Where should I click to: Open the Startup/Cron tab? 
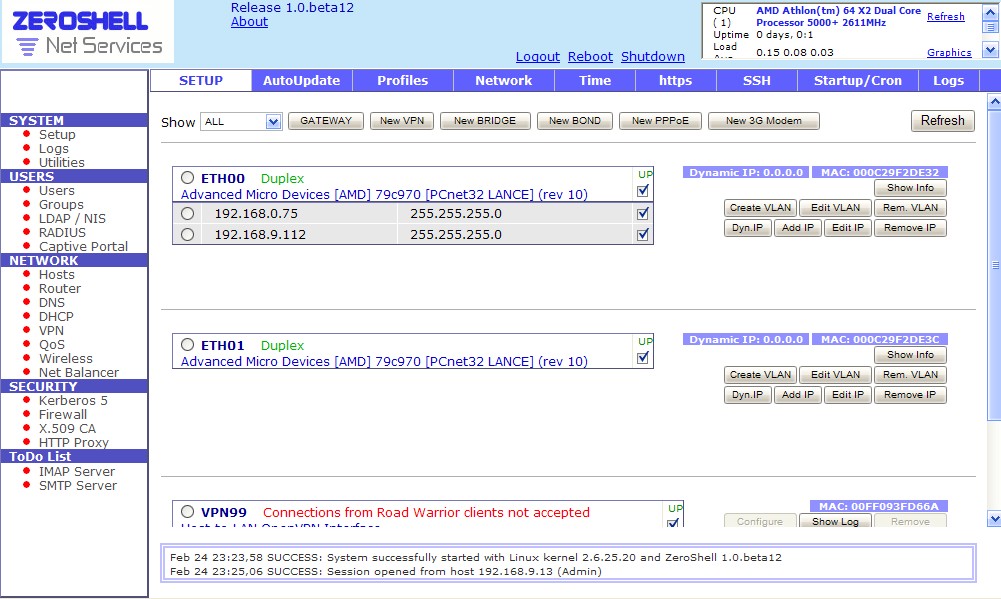click(857, 80)
